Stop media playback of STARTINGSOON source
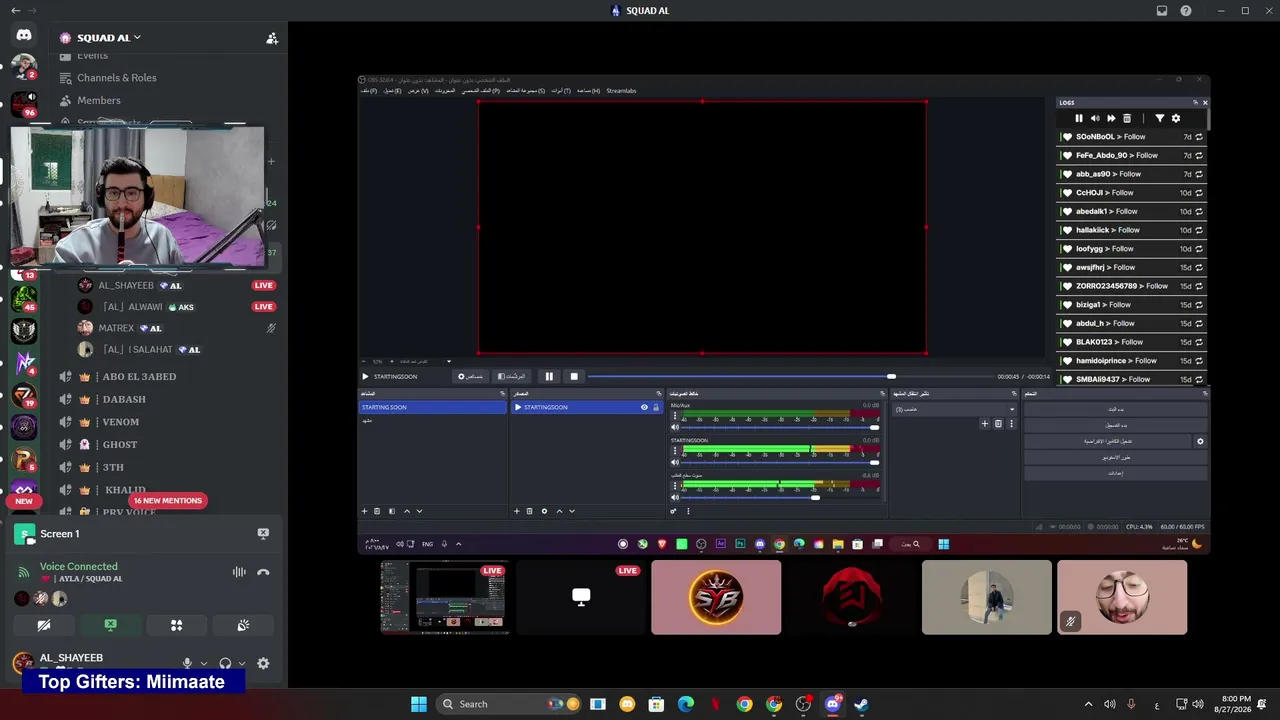Viewport: 1280px width, 720px height. click(574, 376)
